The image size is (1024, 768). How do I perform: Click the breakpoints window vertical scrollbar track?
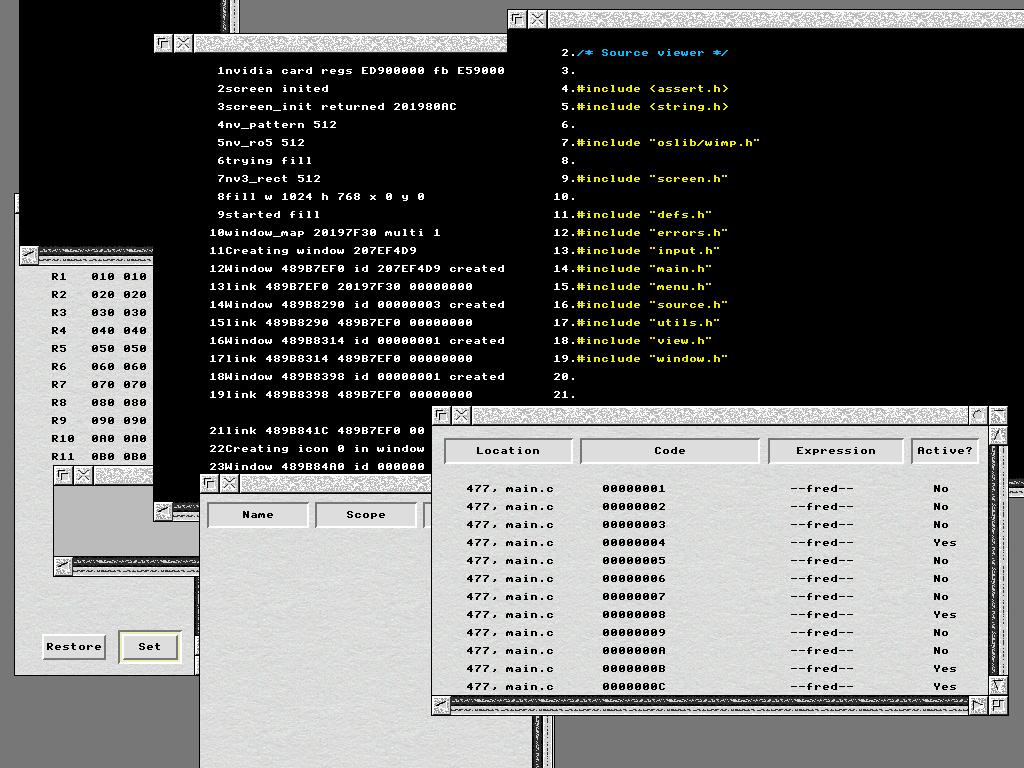click(998, 560)
